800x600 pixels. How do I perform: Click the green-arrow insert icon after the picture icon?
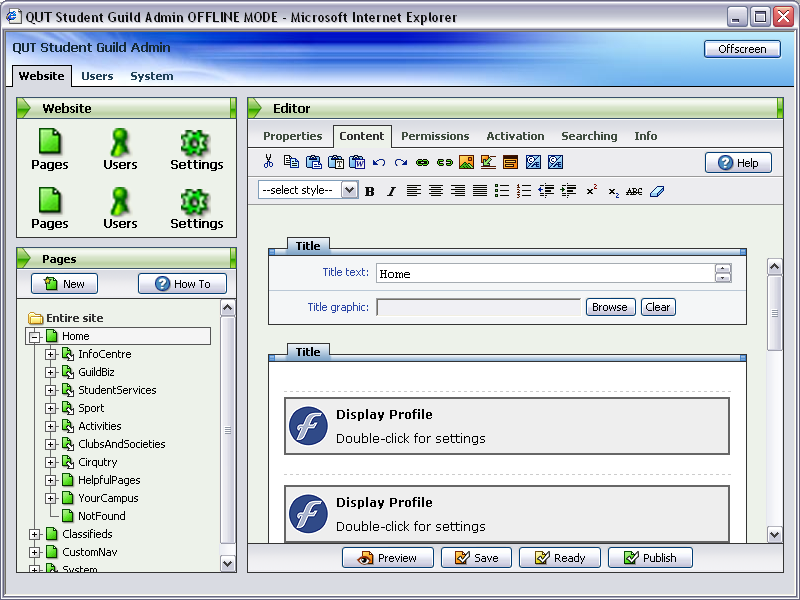click(488, 162)
